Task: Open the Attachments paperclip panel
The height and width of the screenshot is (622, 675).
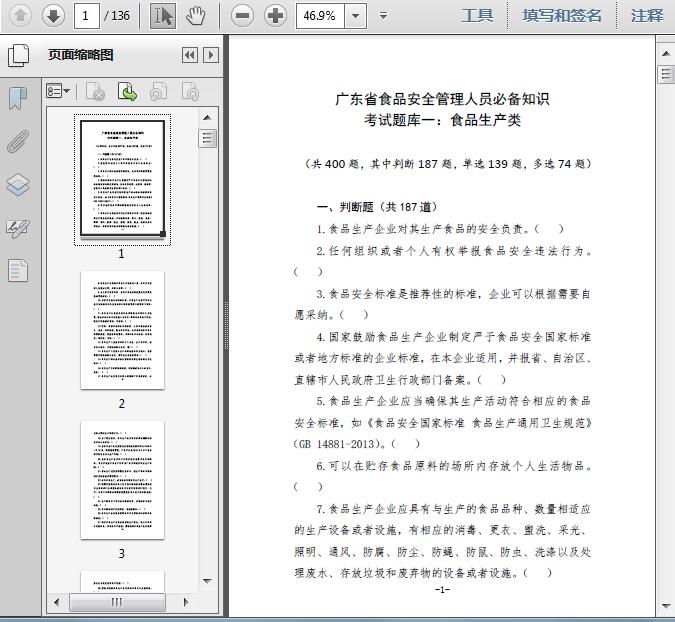Action: click(18, 141)
